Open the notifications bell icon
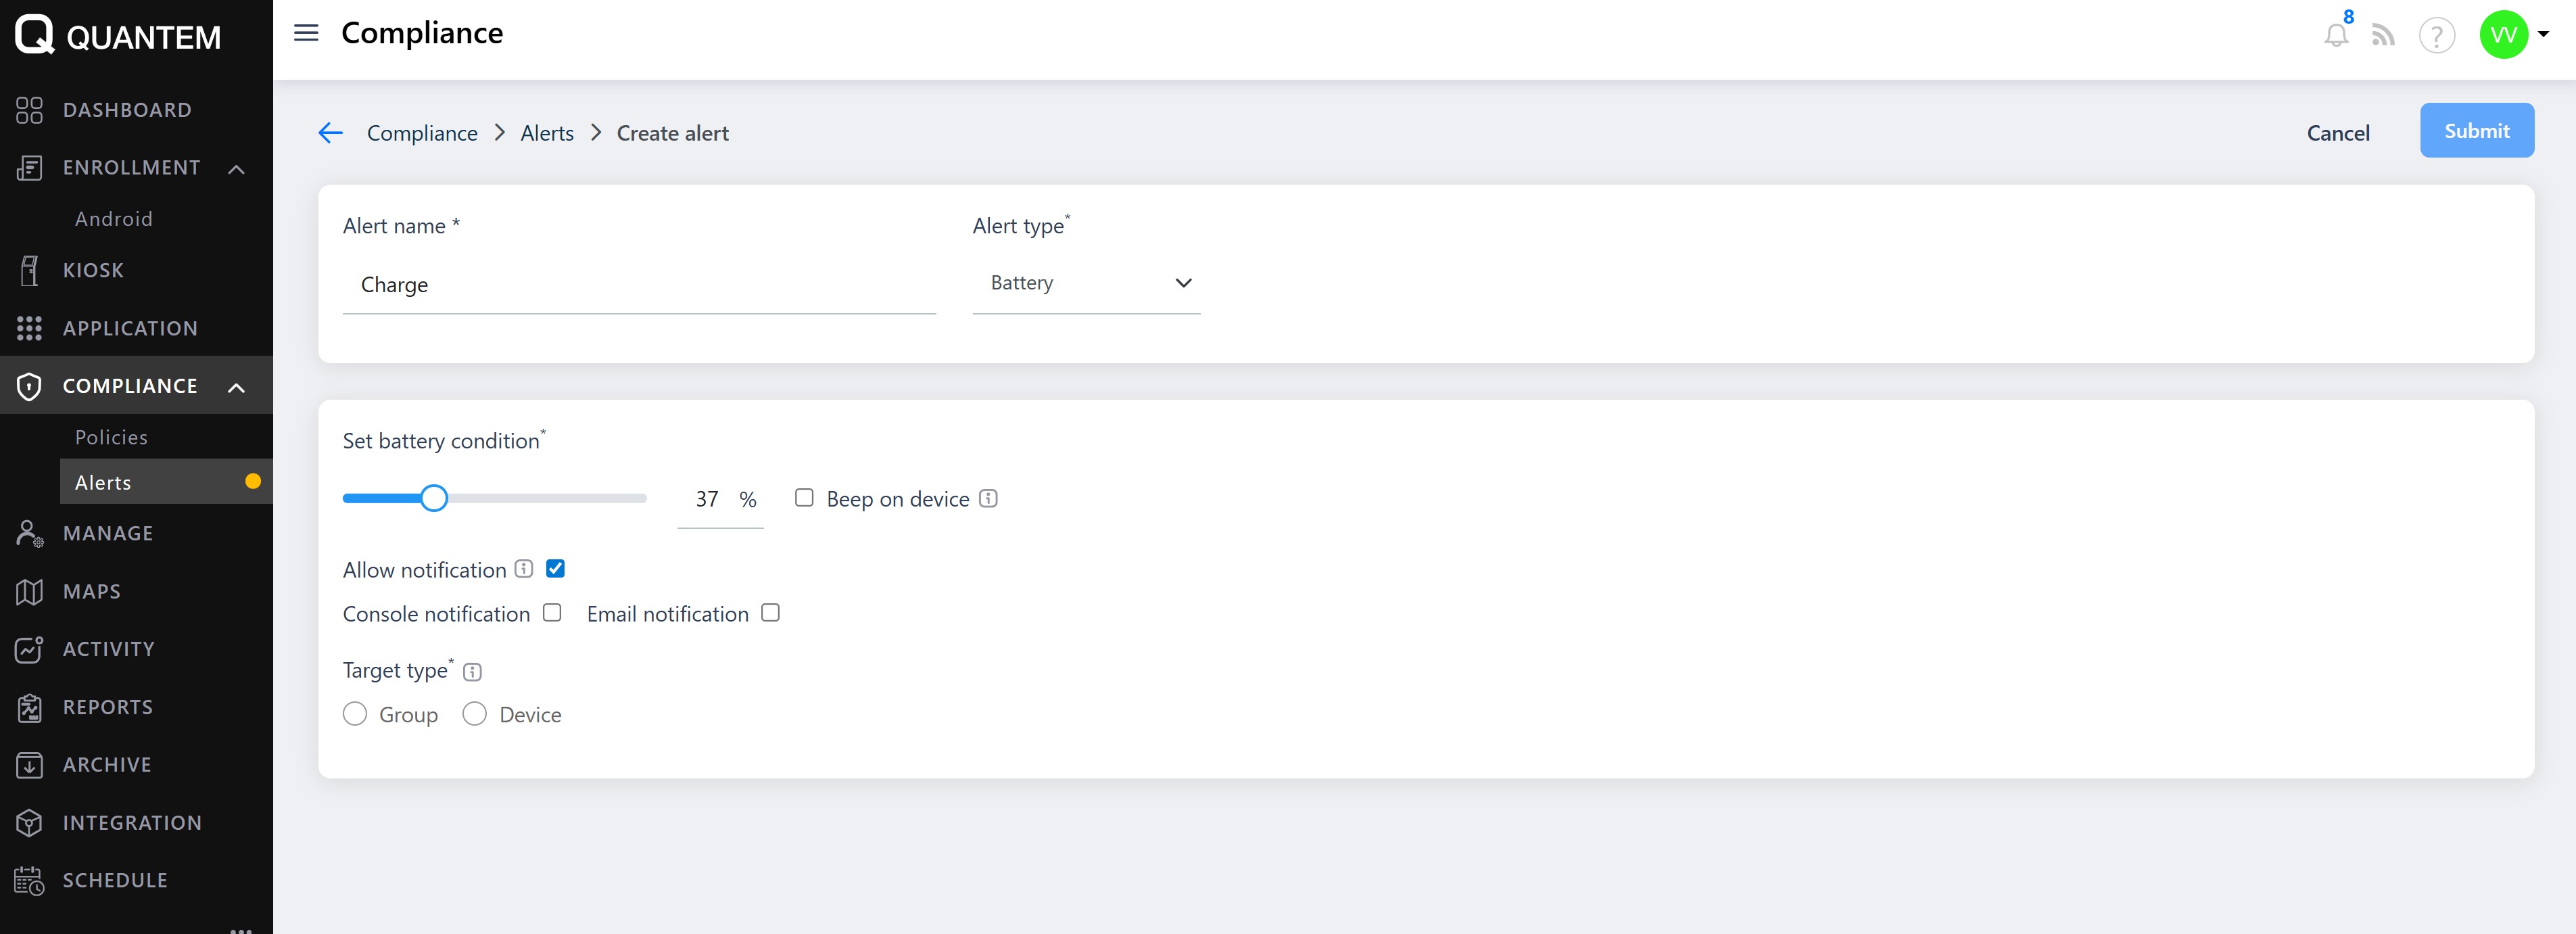 [x=2335, y=35]
